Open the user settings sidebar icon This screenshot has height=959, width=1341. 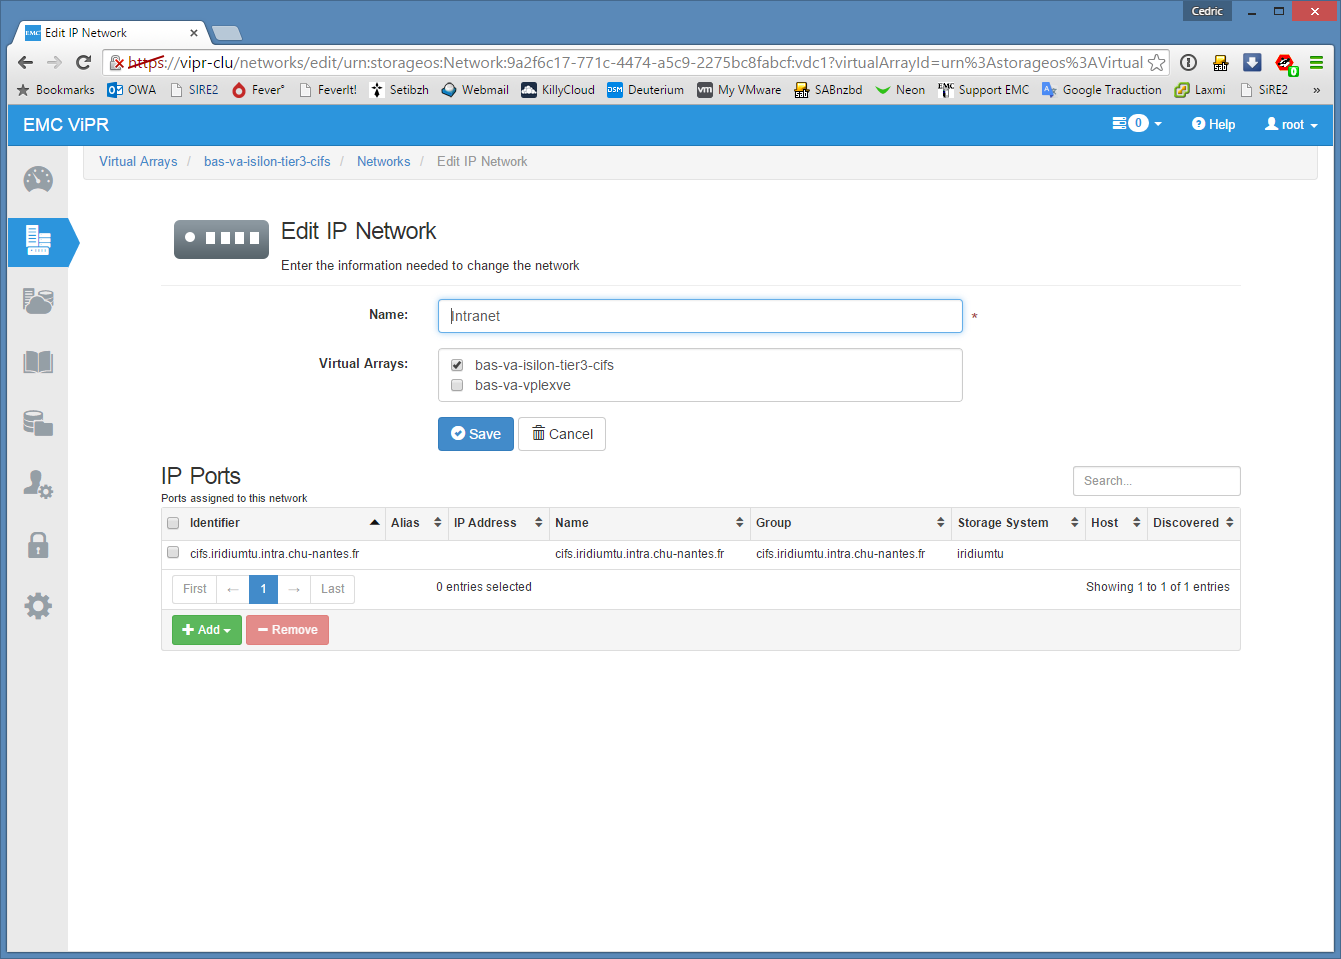point(38,484)
